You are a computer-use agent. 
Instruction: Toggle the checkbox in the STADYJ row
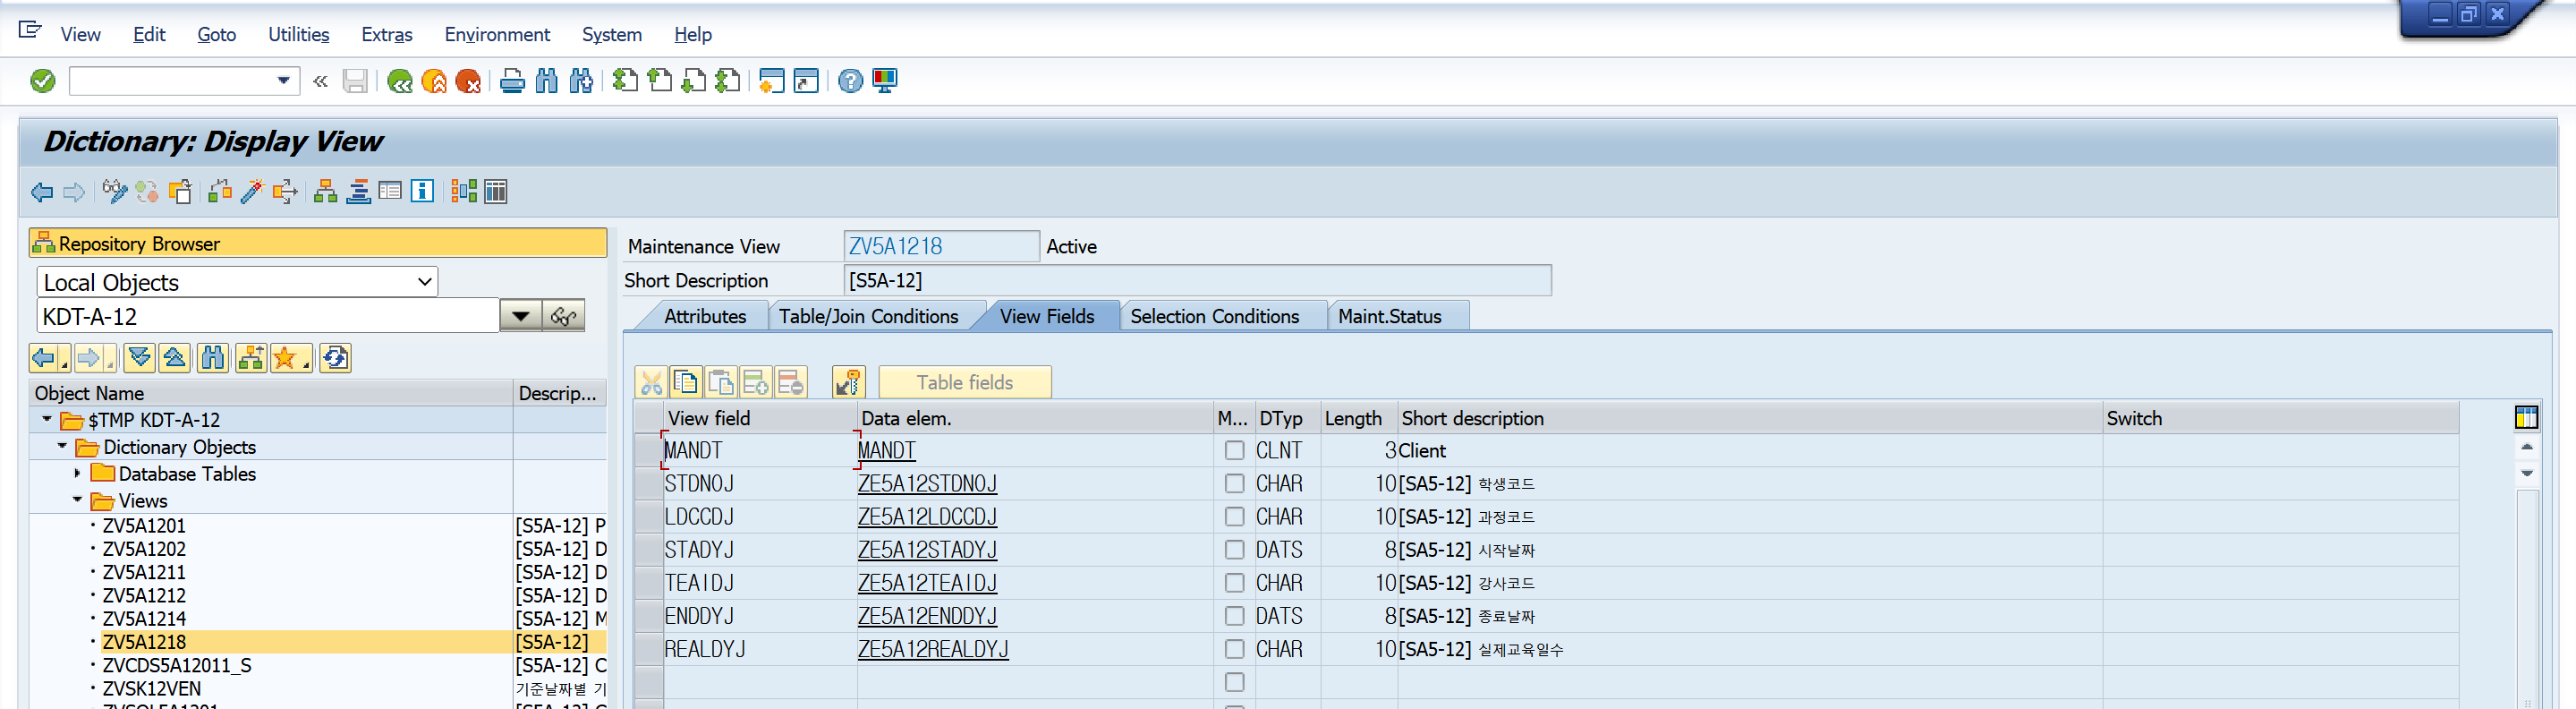pos(1234,549)
